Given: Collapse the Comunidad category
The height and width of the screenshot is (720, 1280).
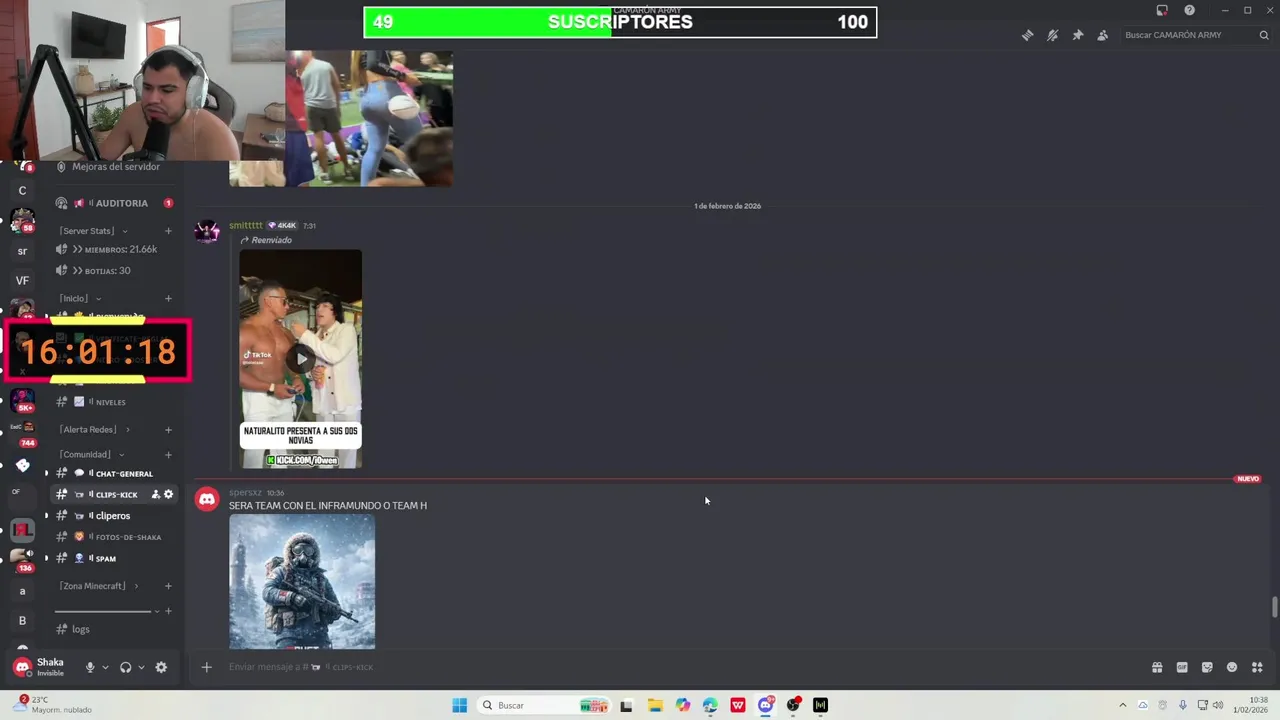Looking at the screenshot, I should pyautogui.click(x=90, y=454).
